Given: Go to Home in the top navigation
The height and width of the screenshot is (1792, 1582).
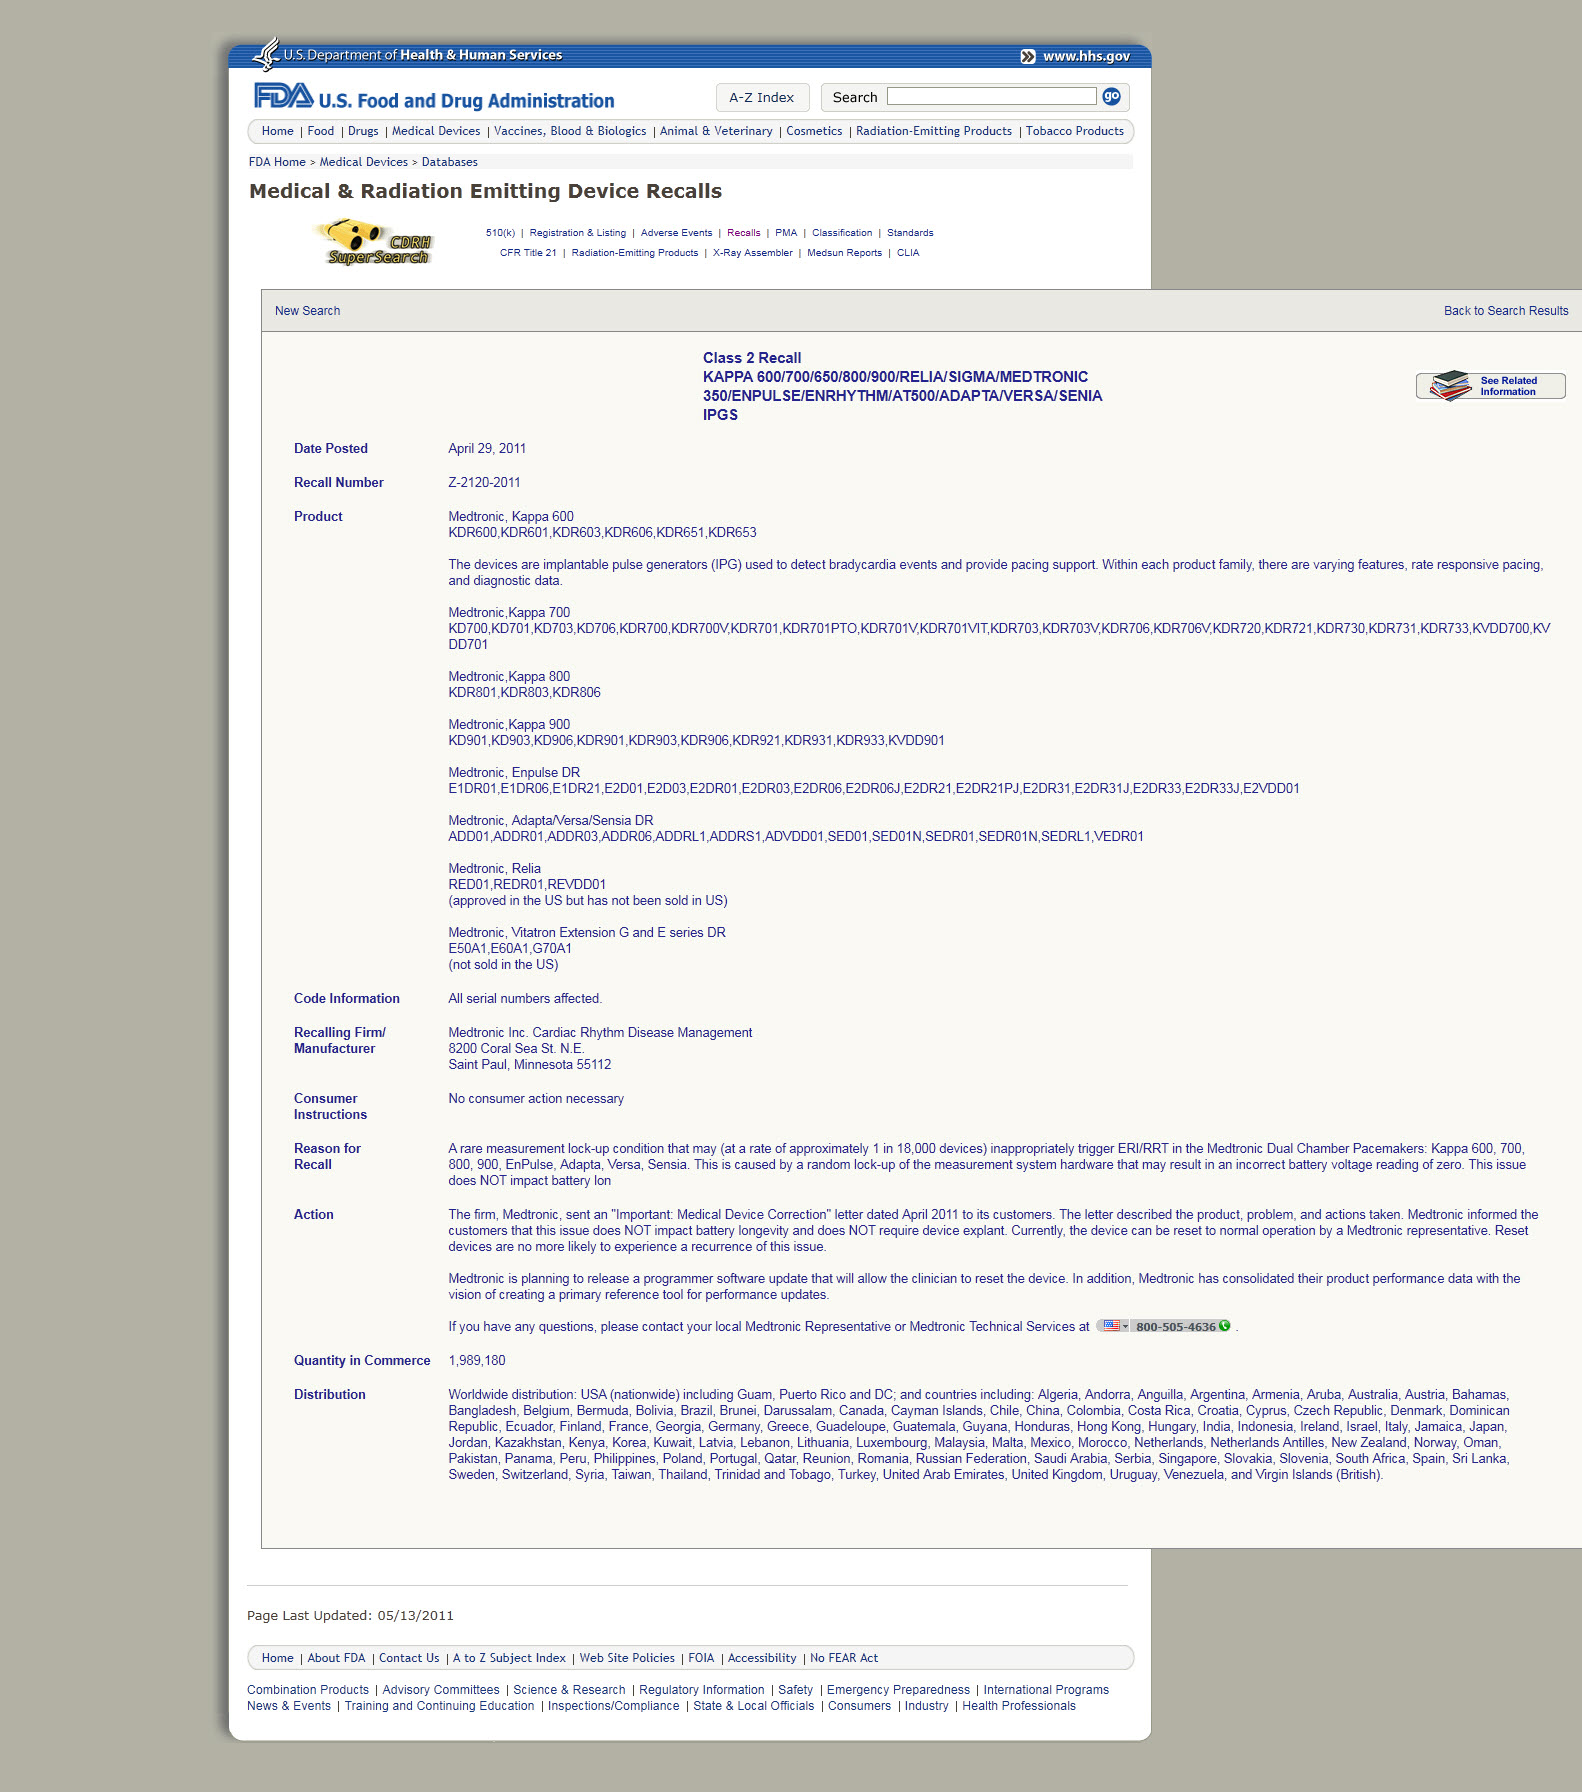Looking at the screenshot, I should pyautogui.click(x=278, y=131).
